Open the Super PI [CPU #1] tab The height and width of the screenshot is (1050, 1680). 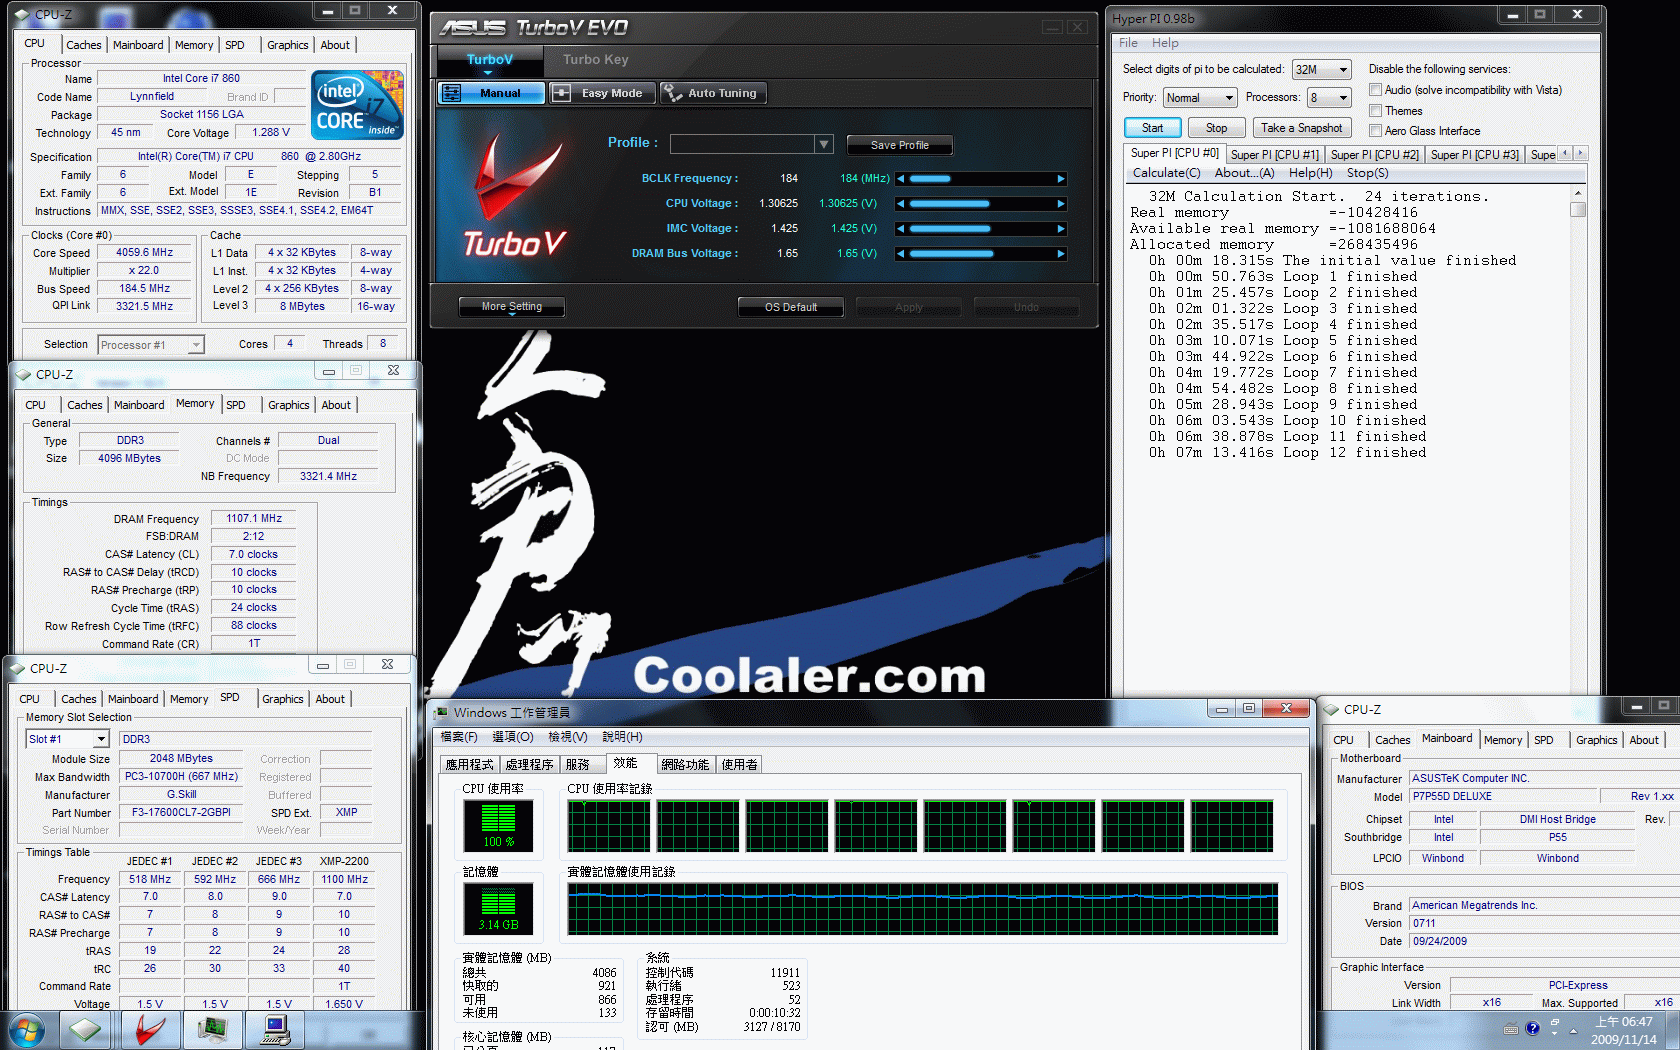tap(1274, 155)
